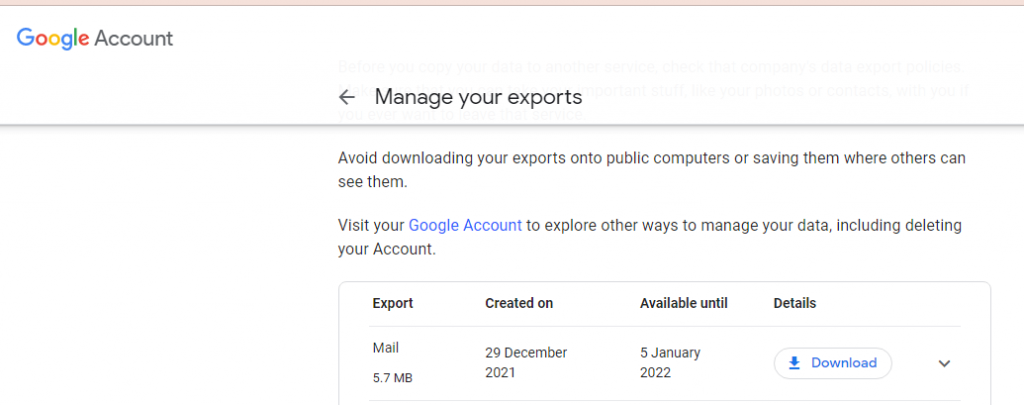Viewport: 1024px width, 405px height.
Task: Click the 'Created on' column header
Action: tap(519, 303)
